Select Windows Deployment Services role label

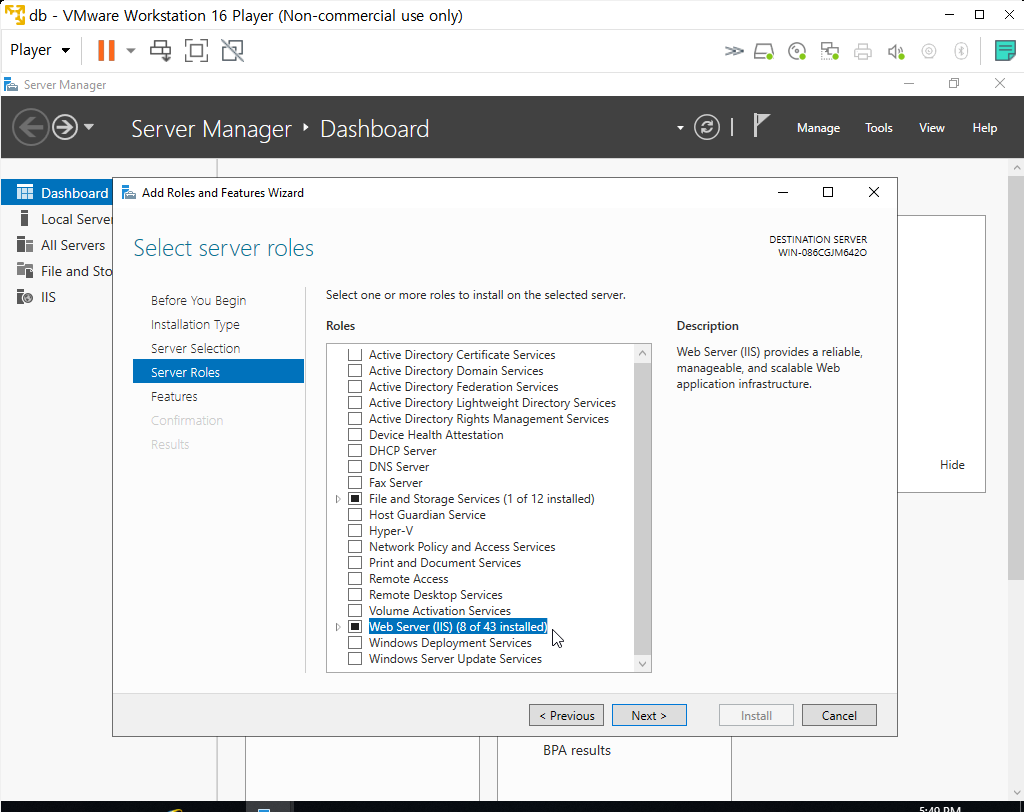450,643
